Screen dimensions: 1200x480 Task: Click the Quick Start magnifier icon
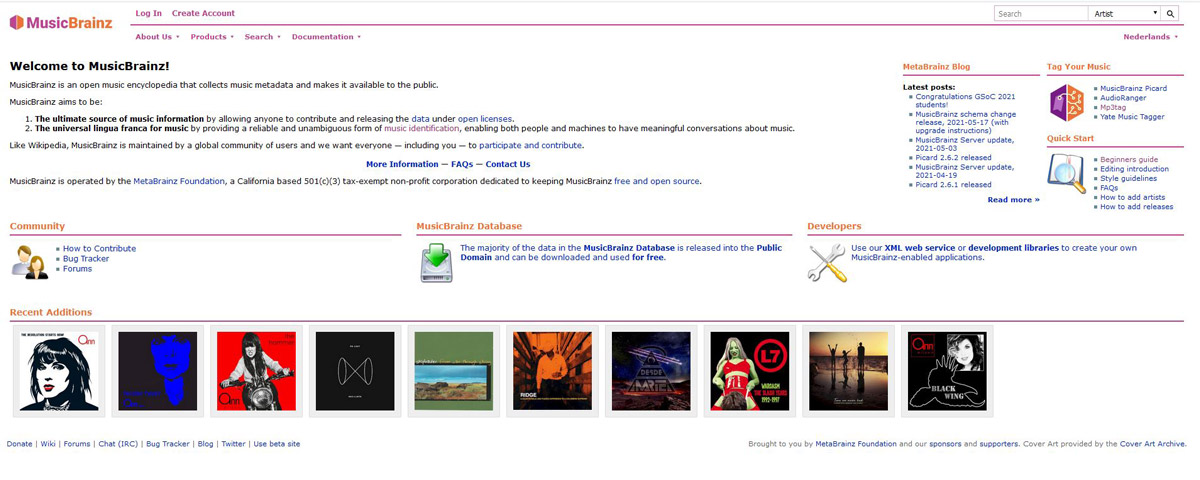[x=1066, y=173]
